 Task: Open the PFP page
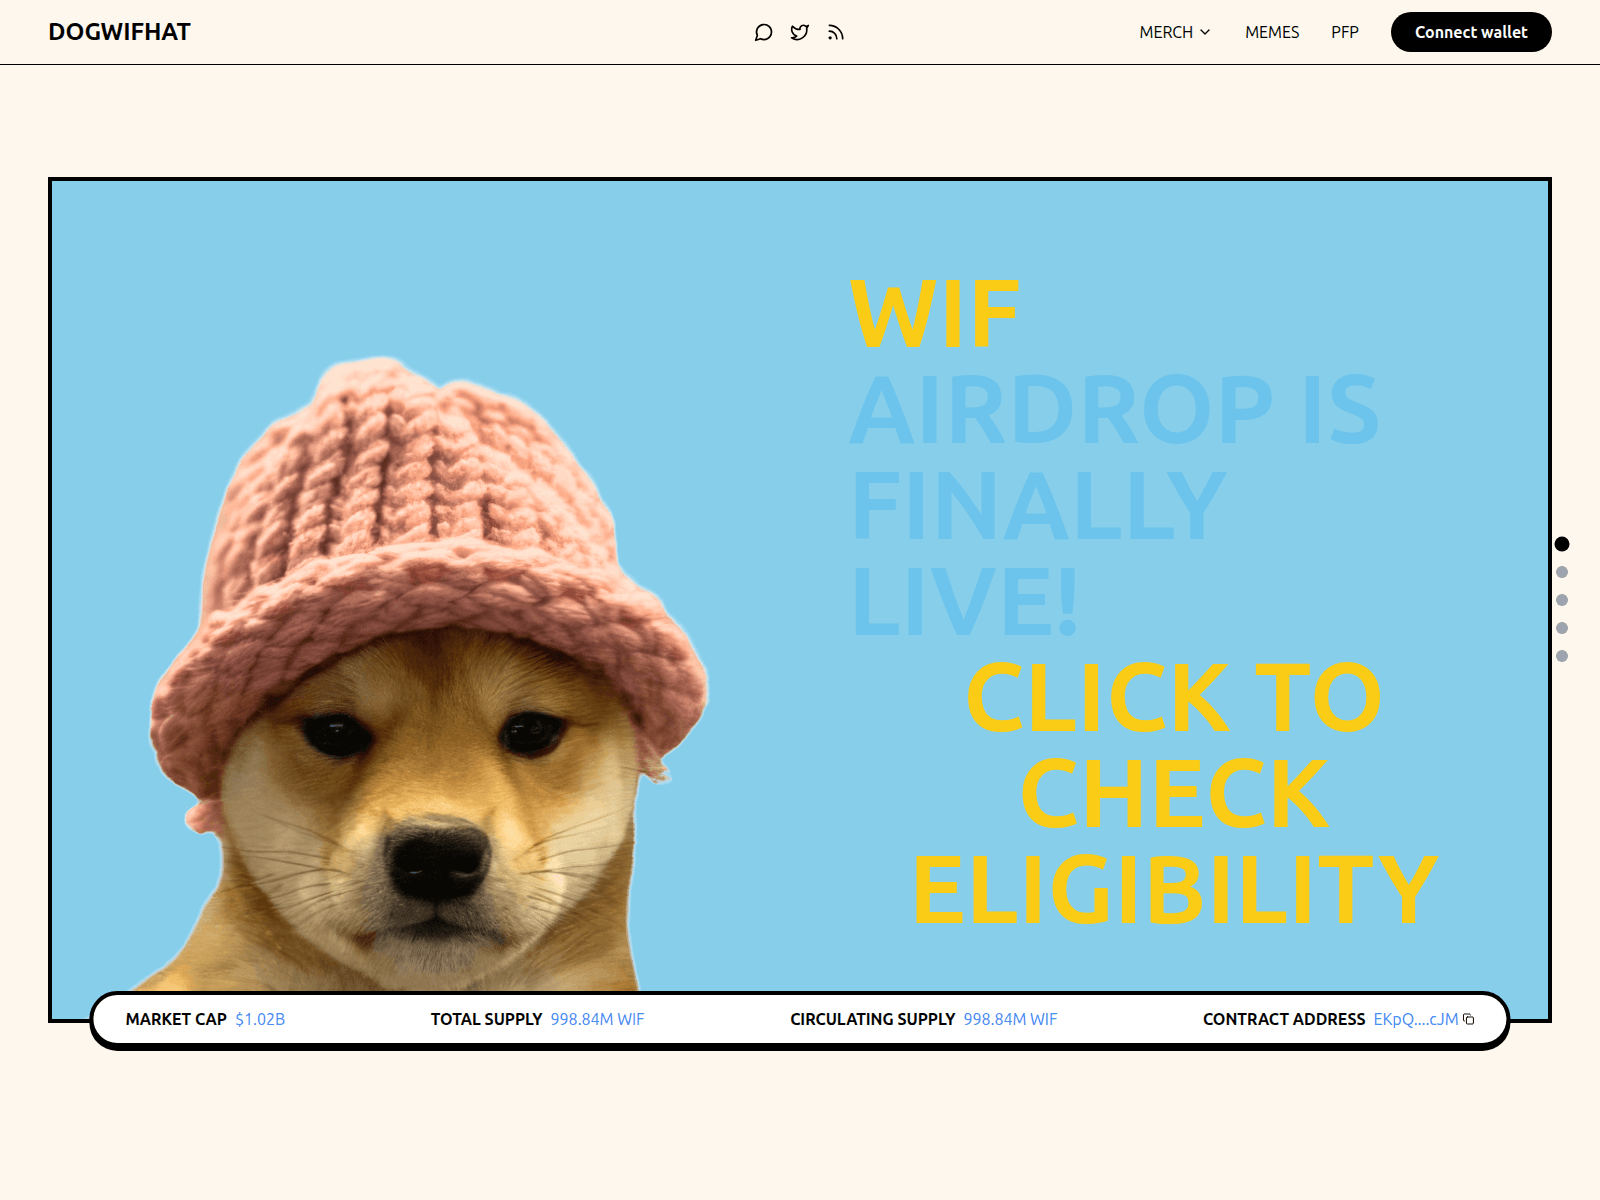coord(1345,32)
